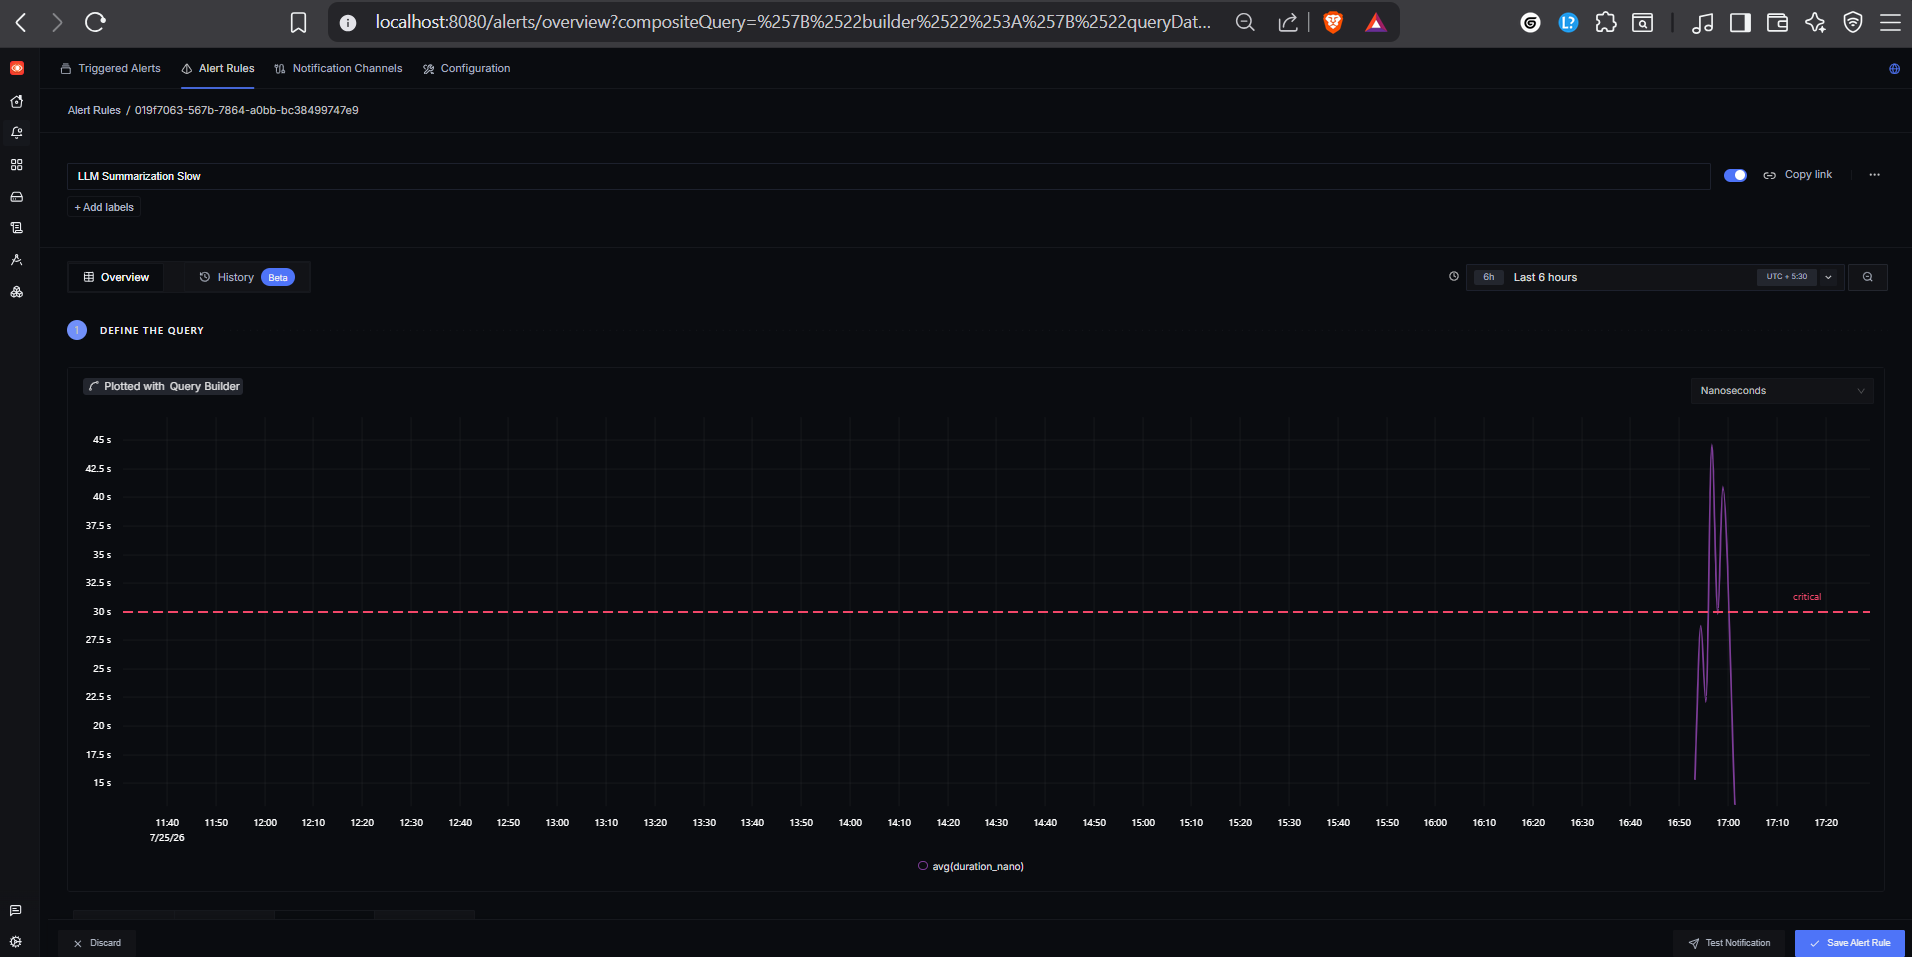Open the Nanoseconds unit dropdown
Screen dimensions: 1912x957
[1781, 391]
